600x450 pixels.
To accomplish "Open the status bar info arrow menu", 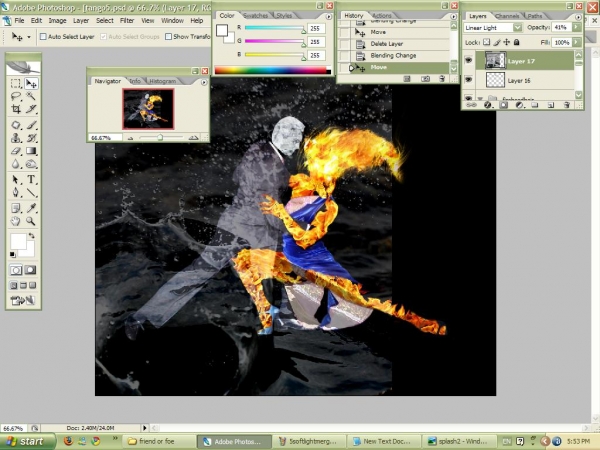I will [x=145, y=428].
